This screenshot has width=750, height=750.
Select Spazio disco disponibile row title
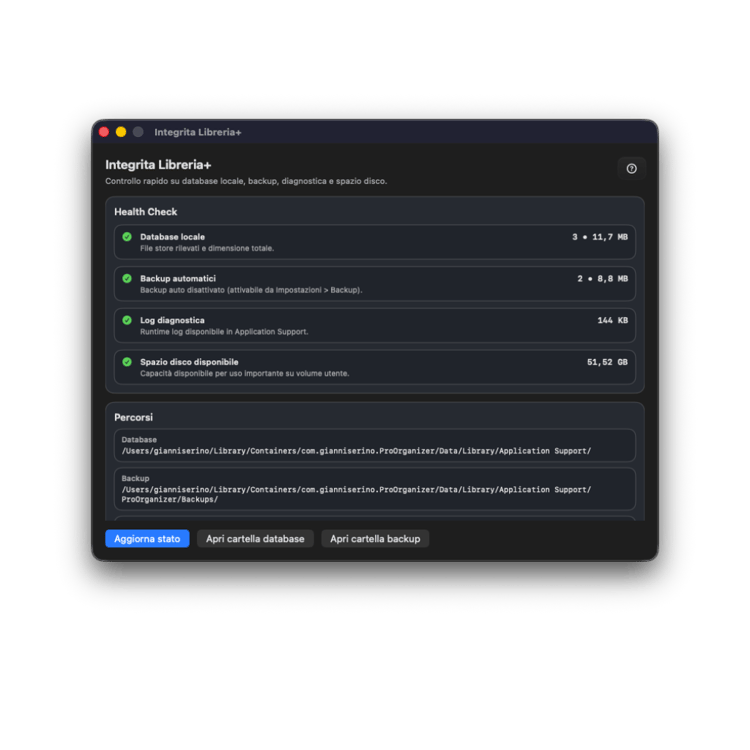pos(189,362)
